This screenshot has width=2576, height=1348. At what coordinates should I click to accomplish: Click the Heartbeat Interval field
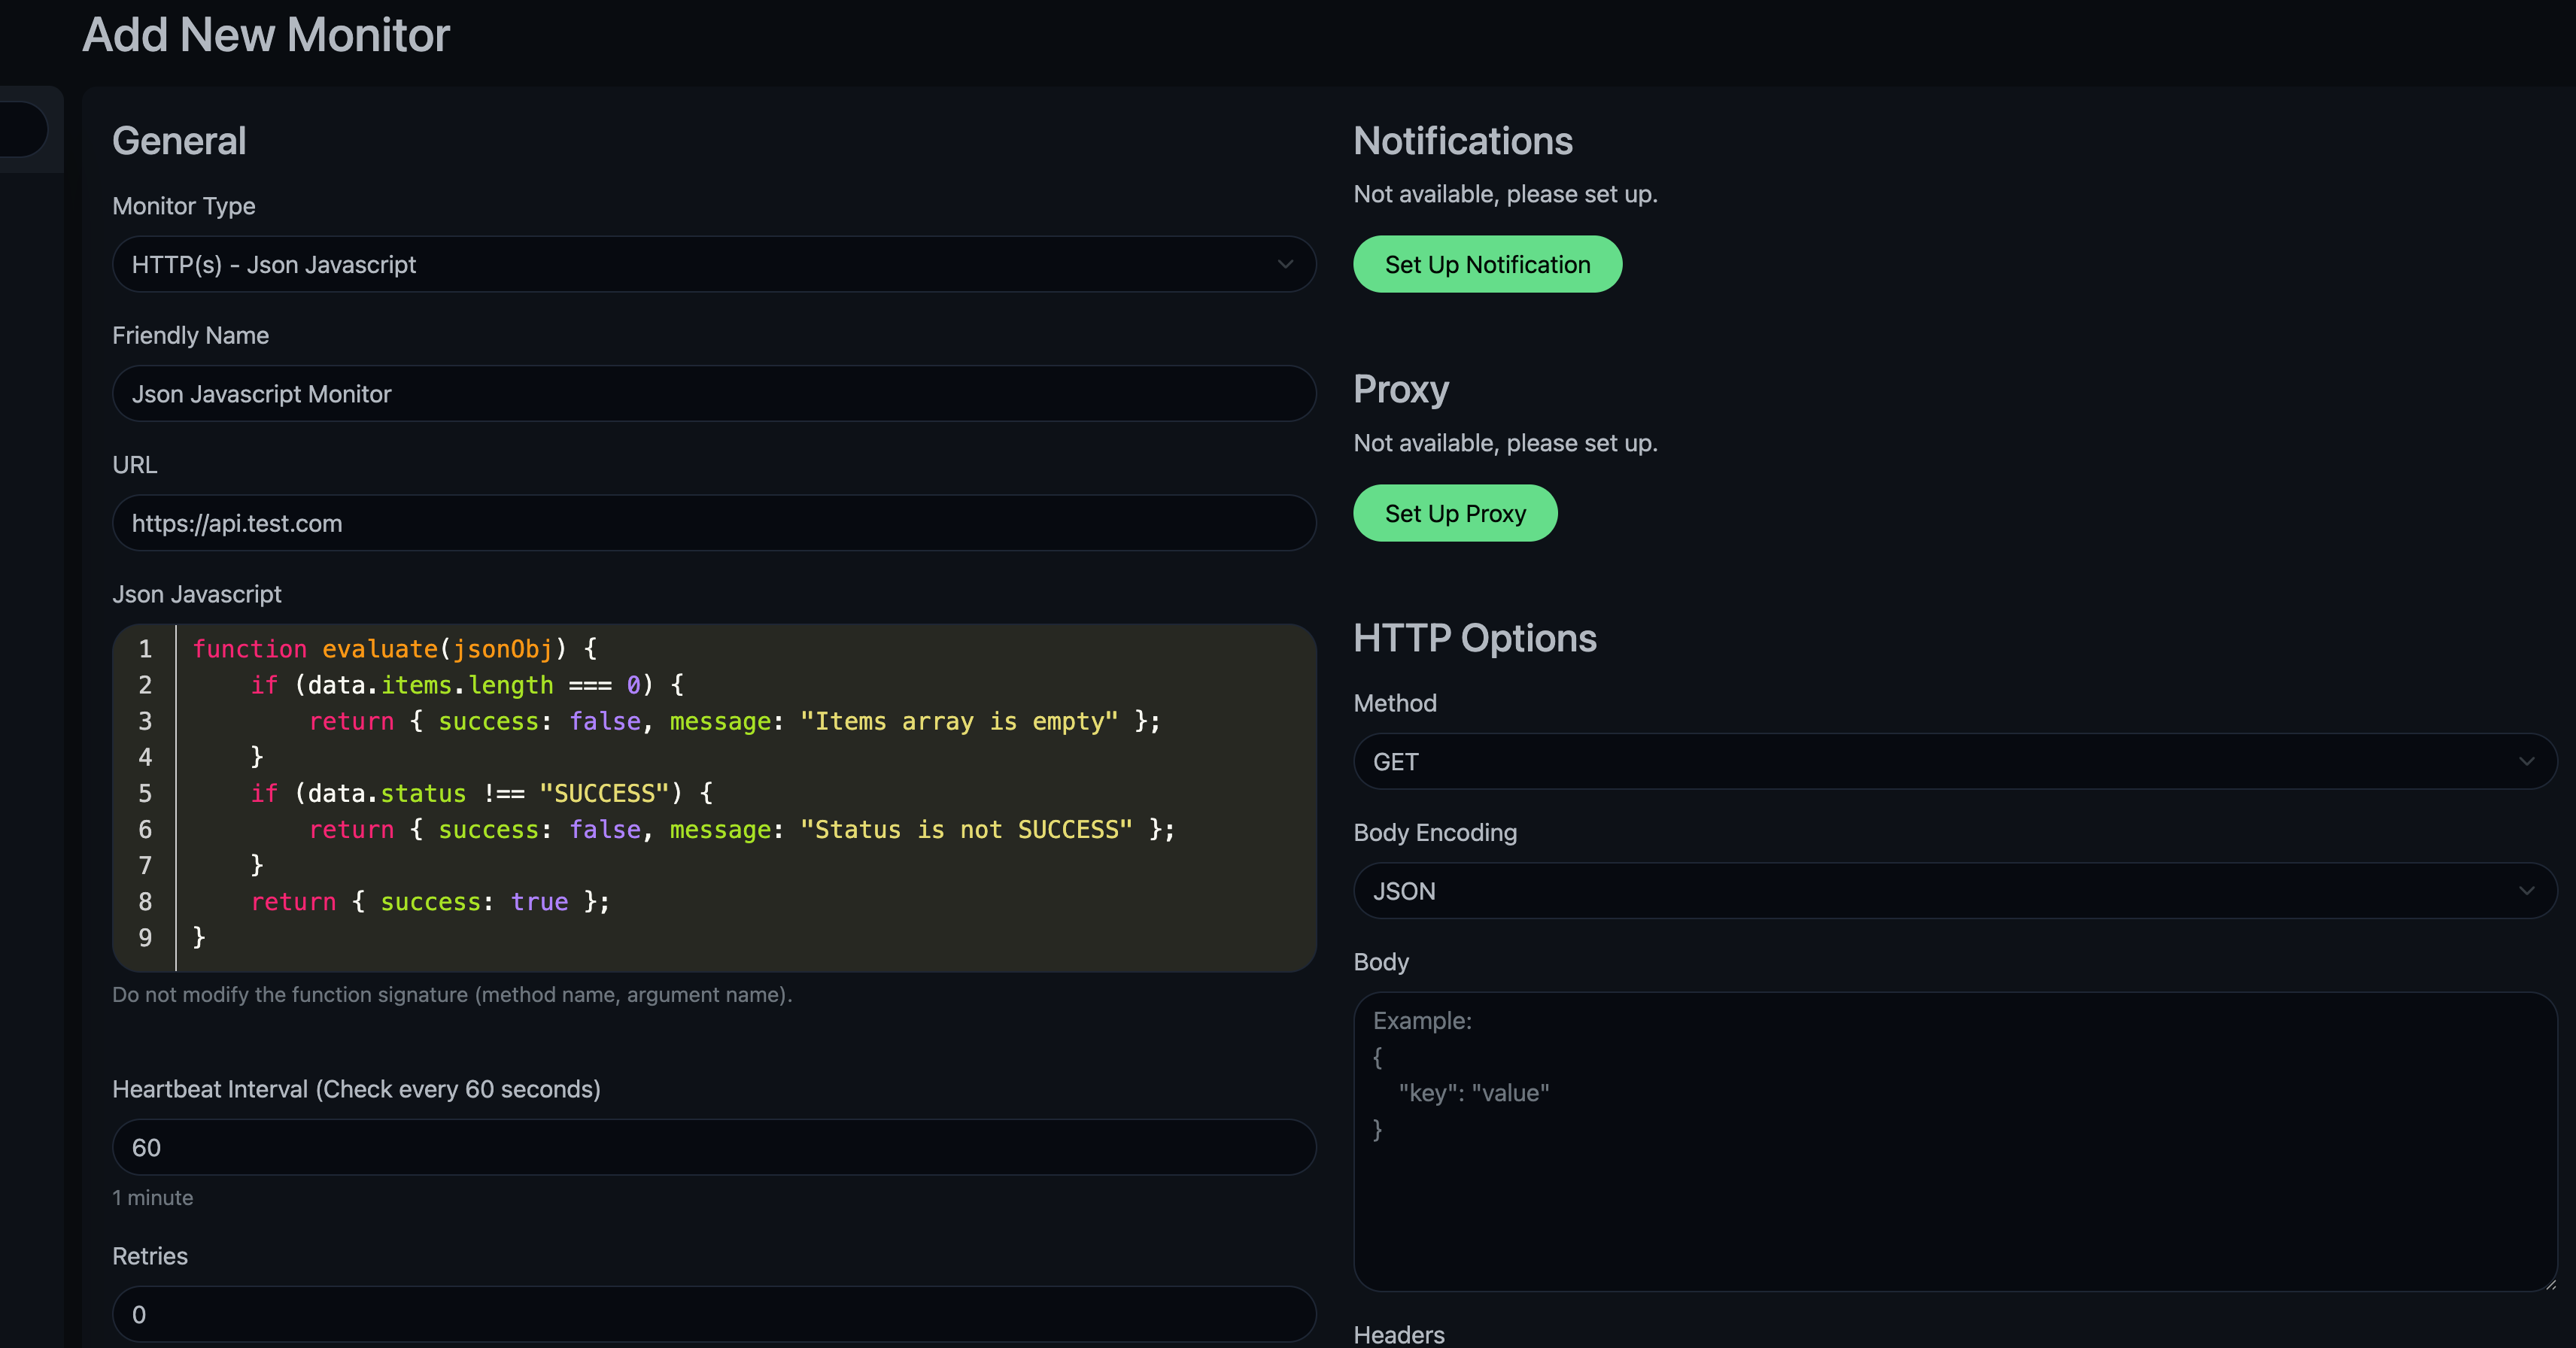(x=713, y=1147)
